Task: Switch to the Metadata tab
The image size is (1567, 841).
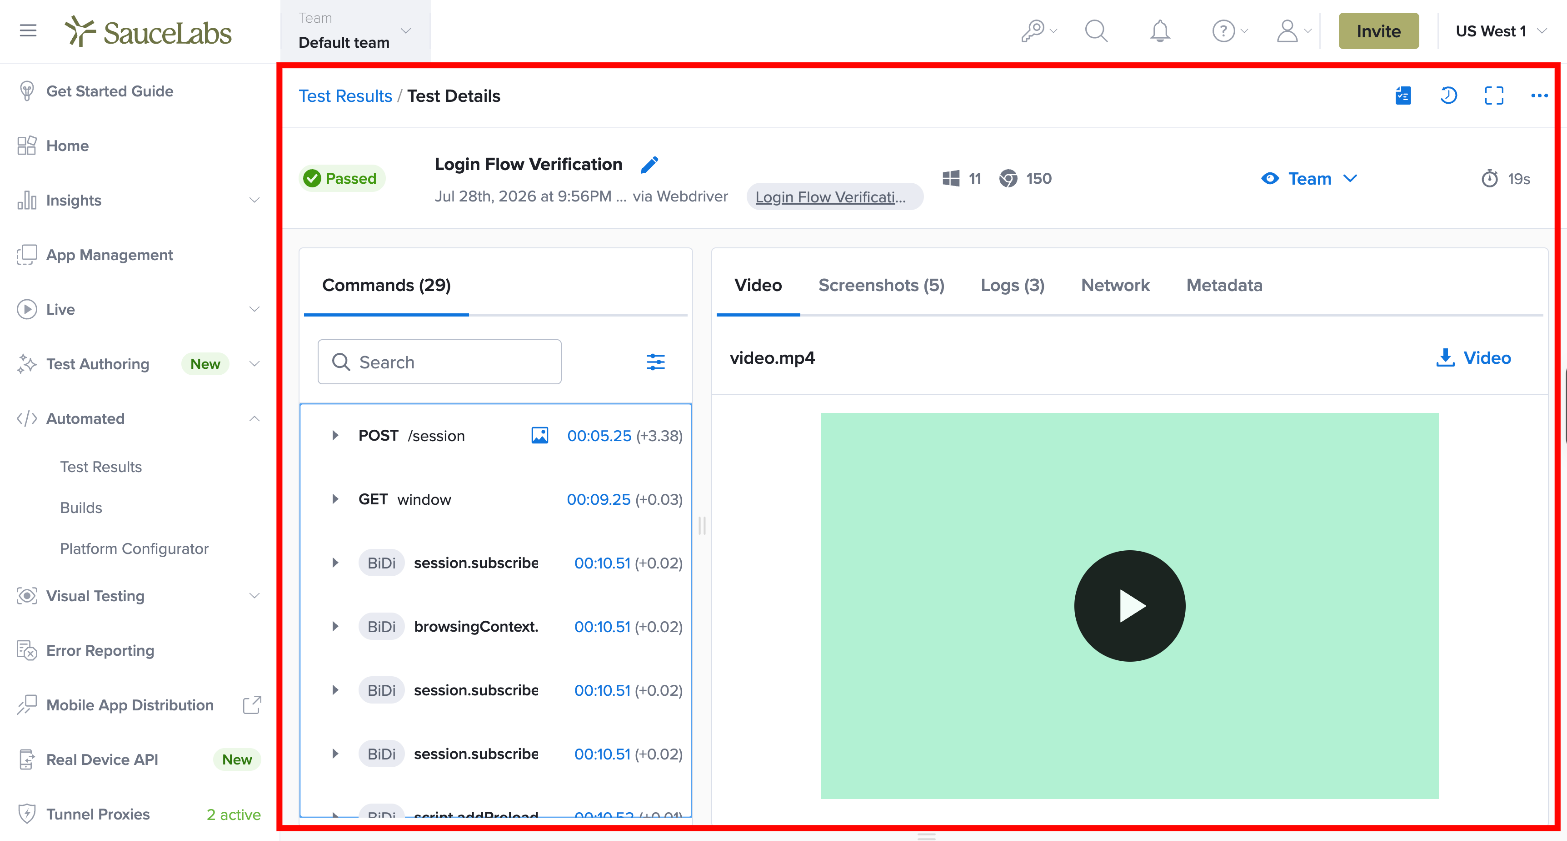Action: pos(1224,286)
